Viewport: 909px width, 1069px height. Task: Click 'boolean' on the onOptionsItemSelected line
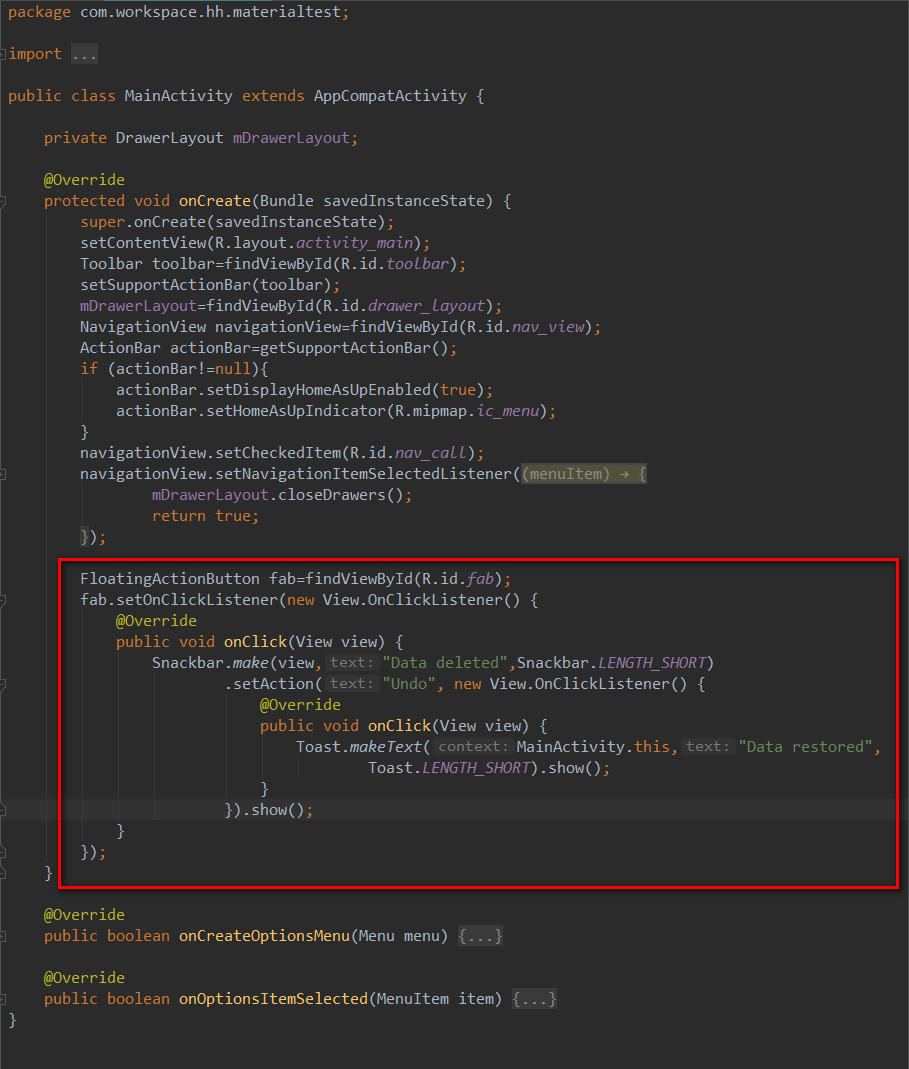138,999
